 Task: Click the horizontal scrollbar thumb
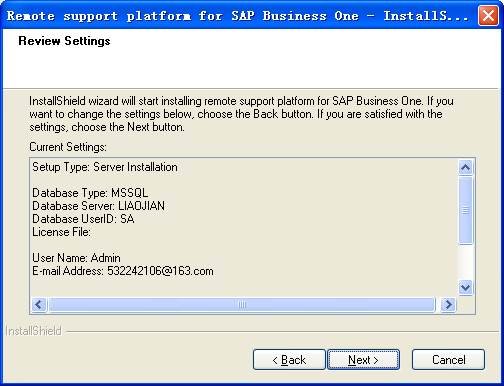242,304
